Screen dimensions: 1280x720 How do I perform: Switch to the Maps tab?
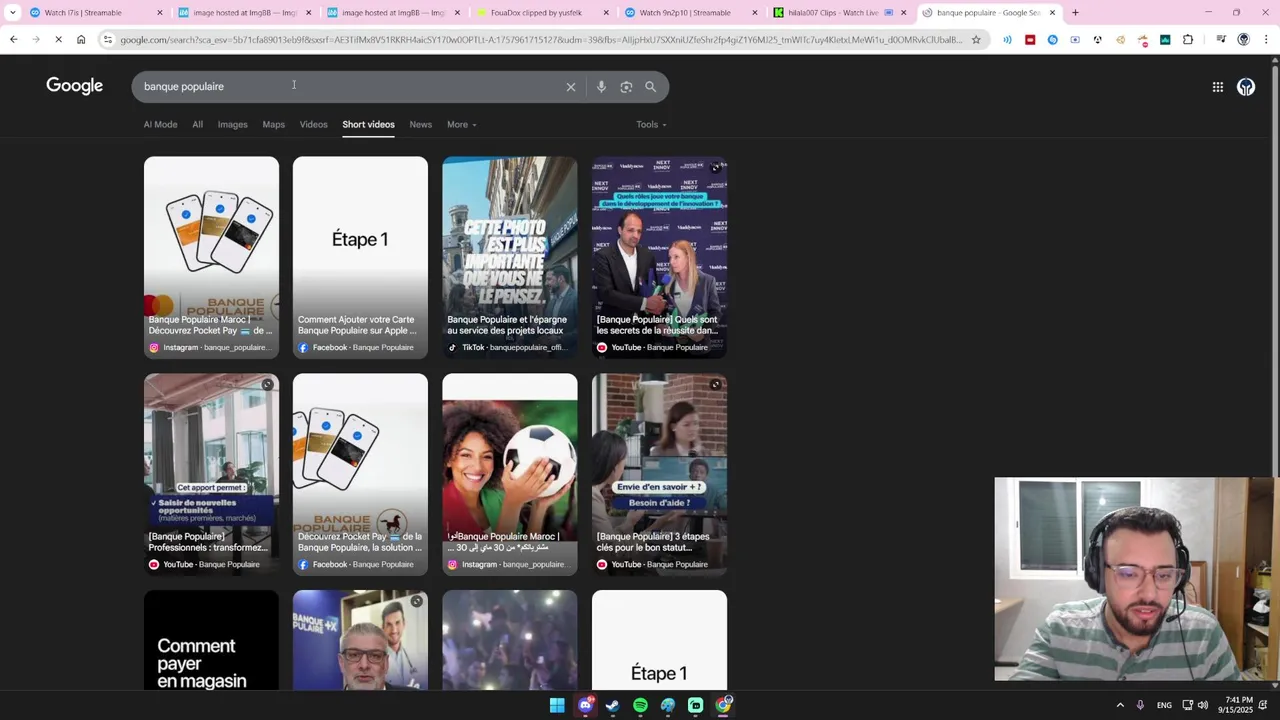tap(273, 125)
